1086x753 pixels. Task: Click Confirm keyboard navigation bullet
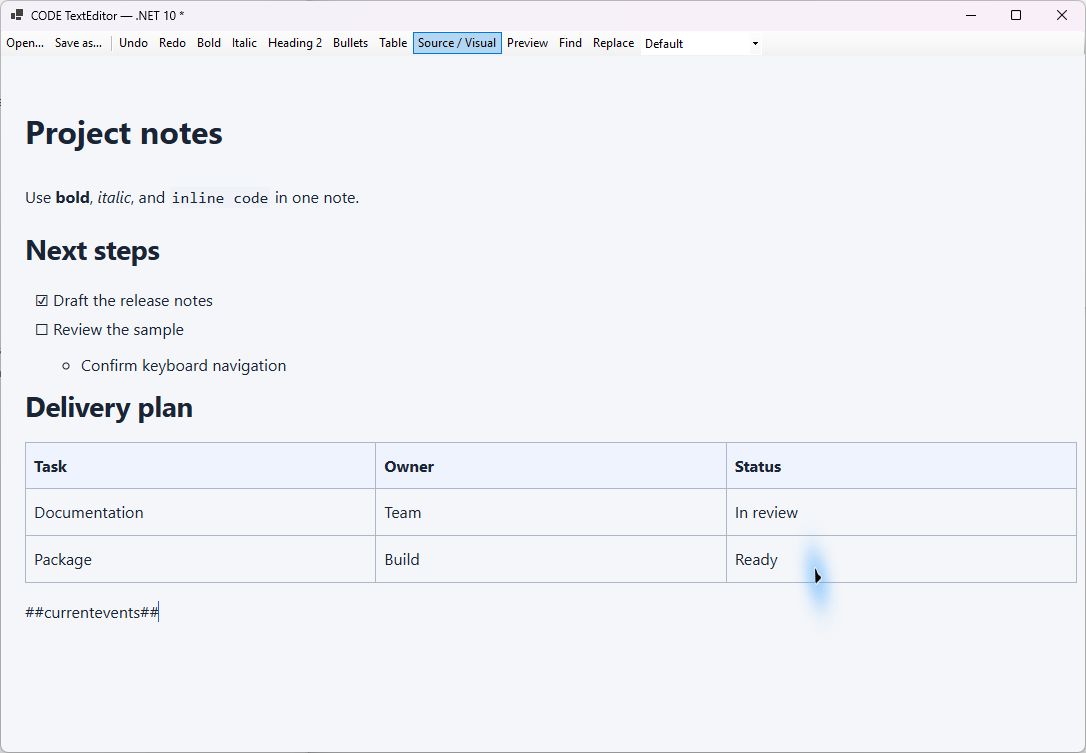pos(183,366)
